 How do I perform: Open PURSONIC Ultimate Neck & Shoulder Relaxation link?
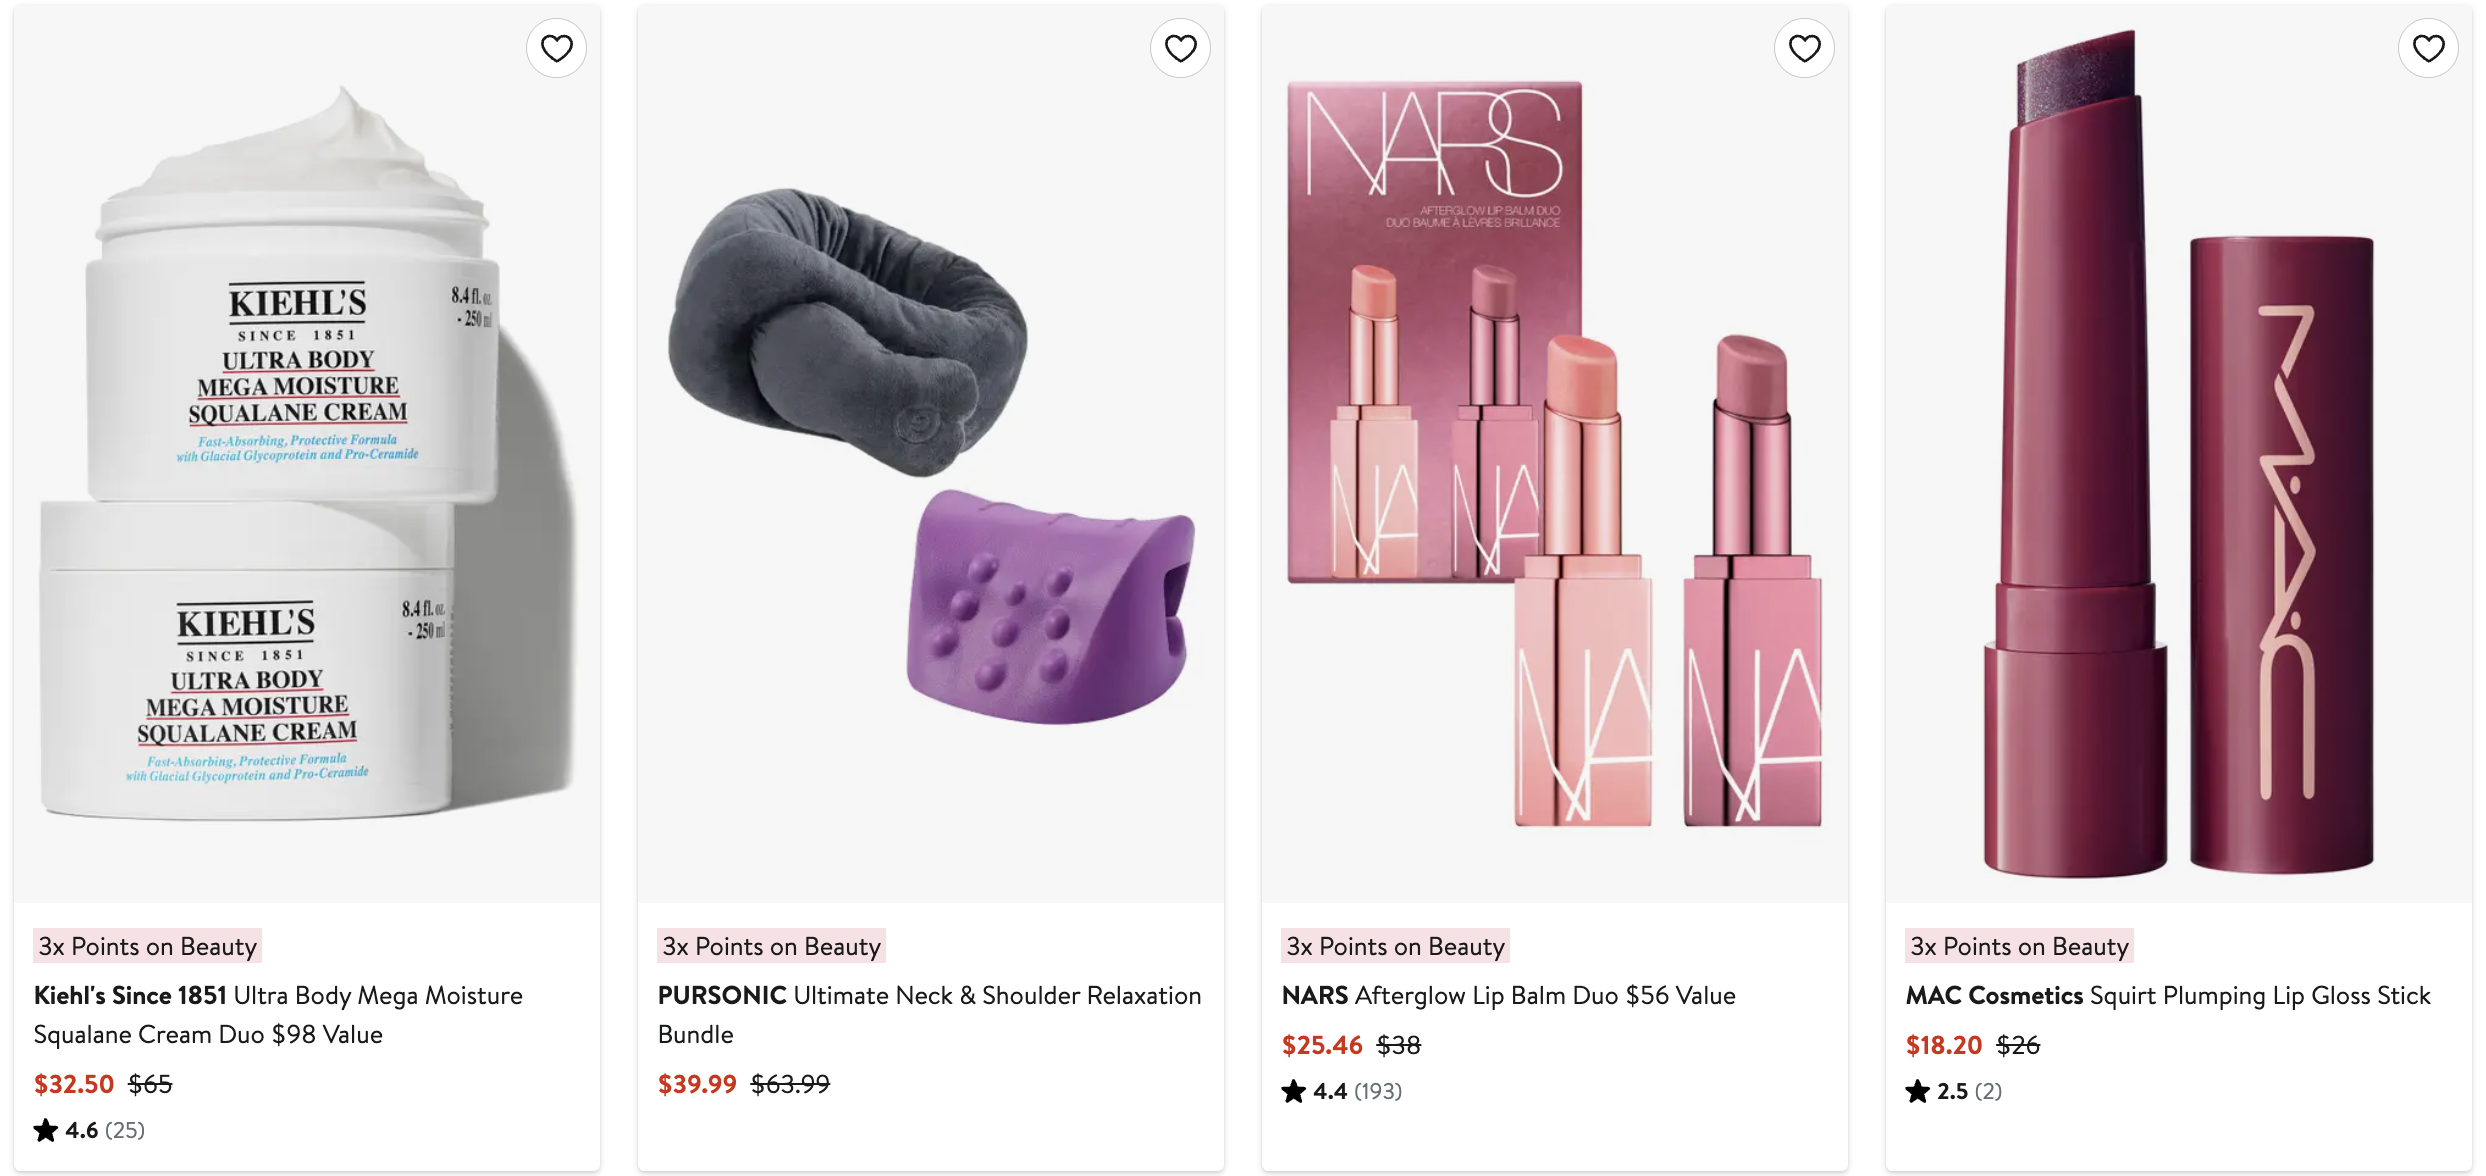(x=929, y=1014)
